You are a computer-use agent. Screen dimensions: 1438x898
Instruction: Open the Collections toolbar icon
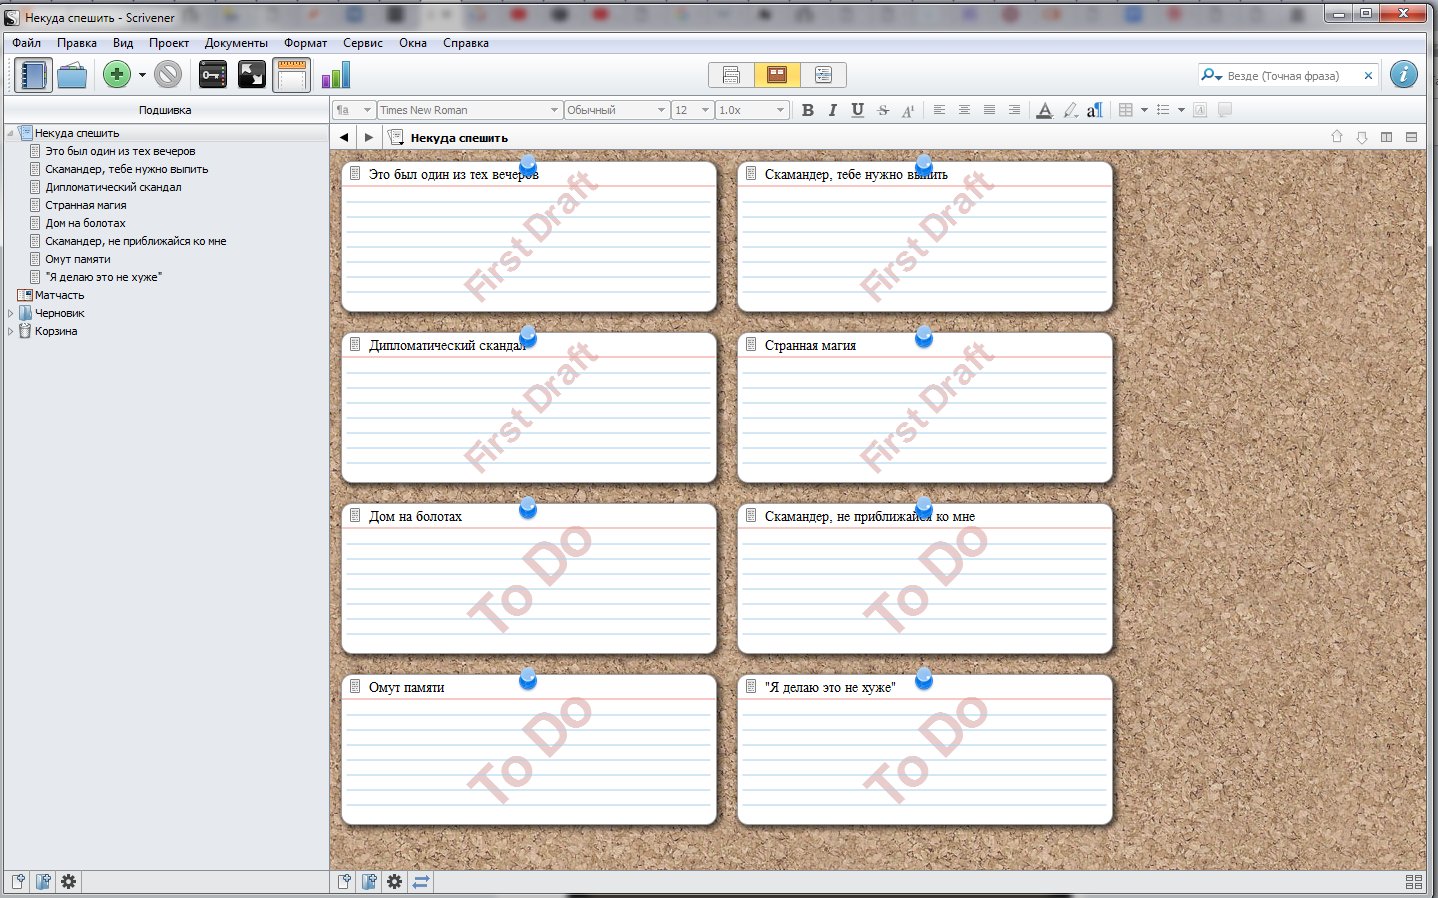click(x=72, y=75)
